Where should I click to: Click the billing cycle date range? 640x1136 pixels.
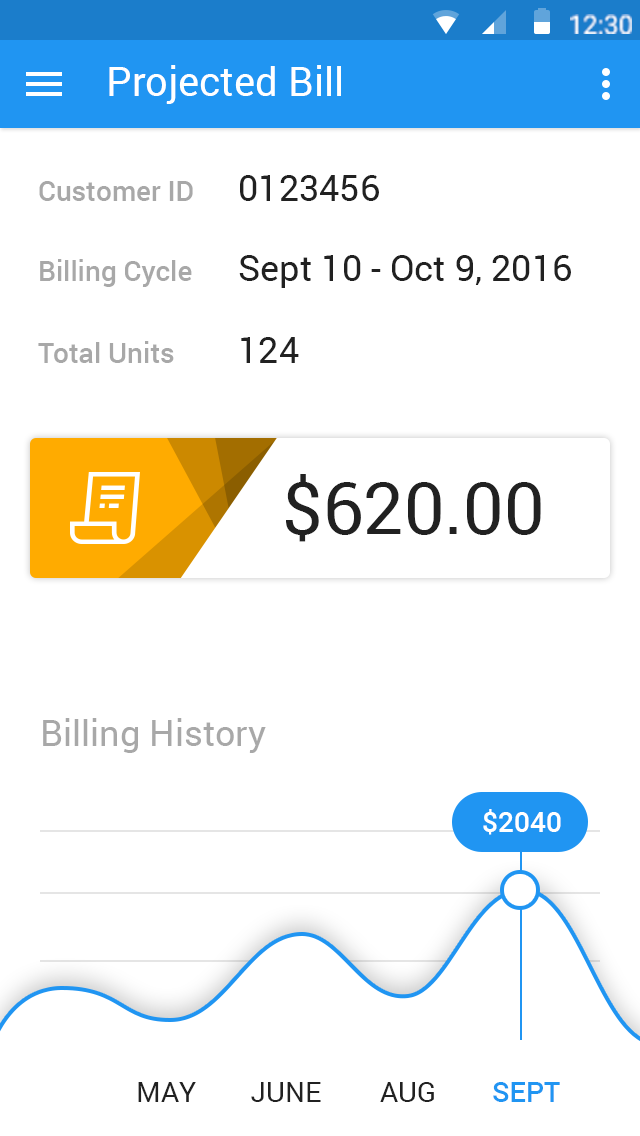405,270
